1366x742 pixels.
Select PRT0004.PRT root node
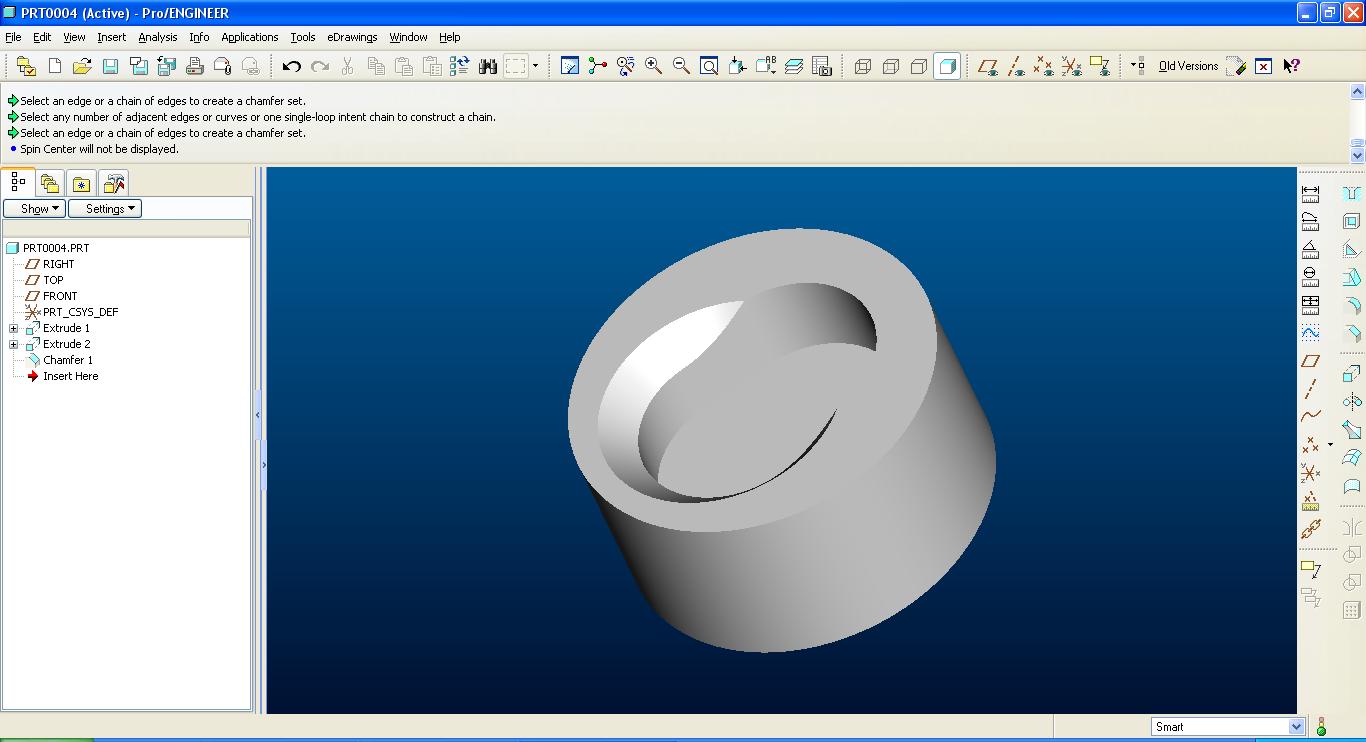[x=56, y=248]
